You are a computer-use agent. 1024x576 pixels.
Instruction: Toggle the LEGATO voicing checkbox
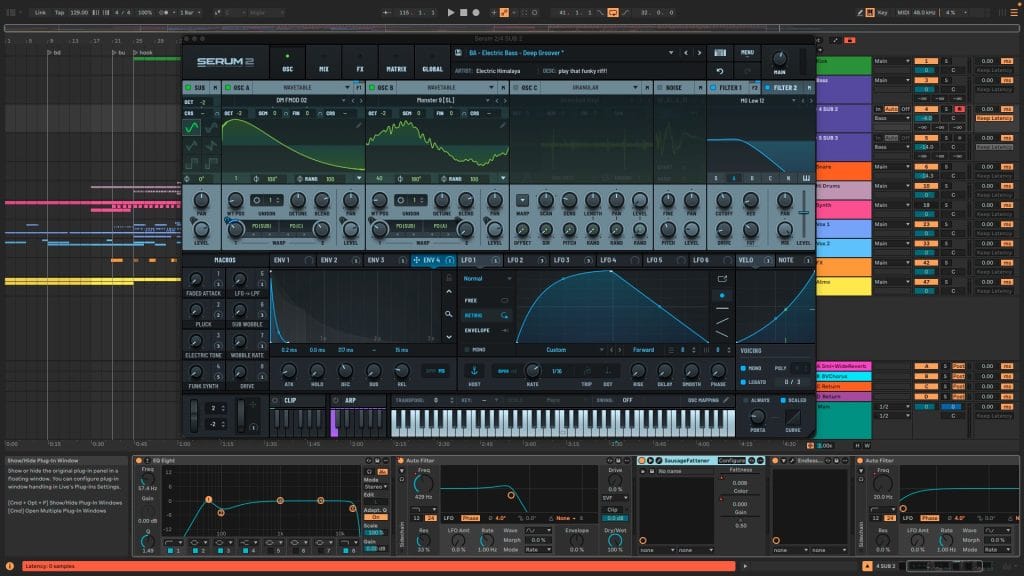tap(744, 381)
